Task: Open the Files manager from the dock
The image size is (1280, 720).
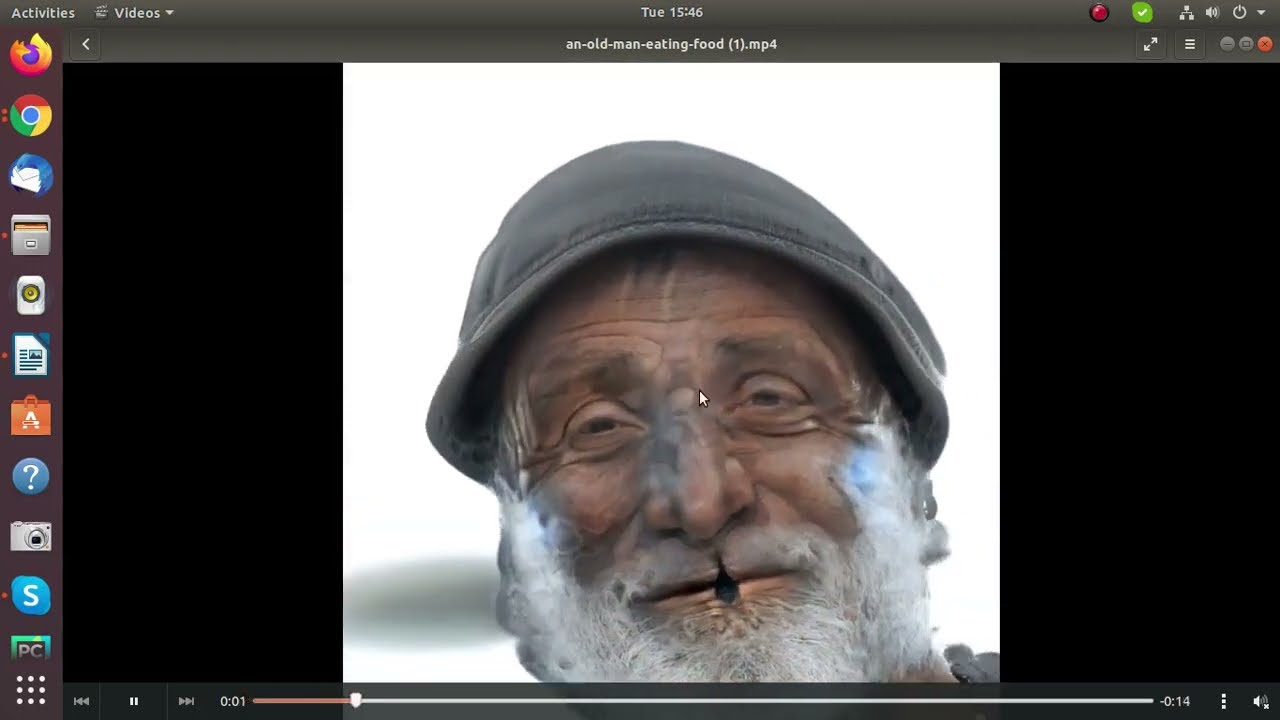Action: click(31, 236)
